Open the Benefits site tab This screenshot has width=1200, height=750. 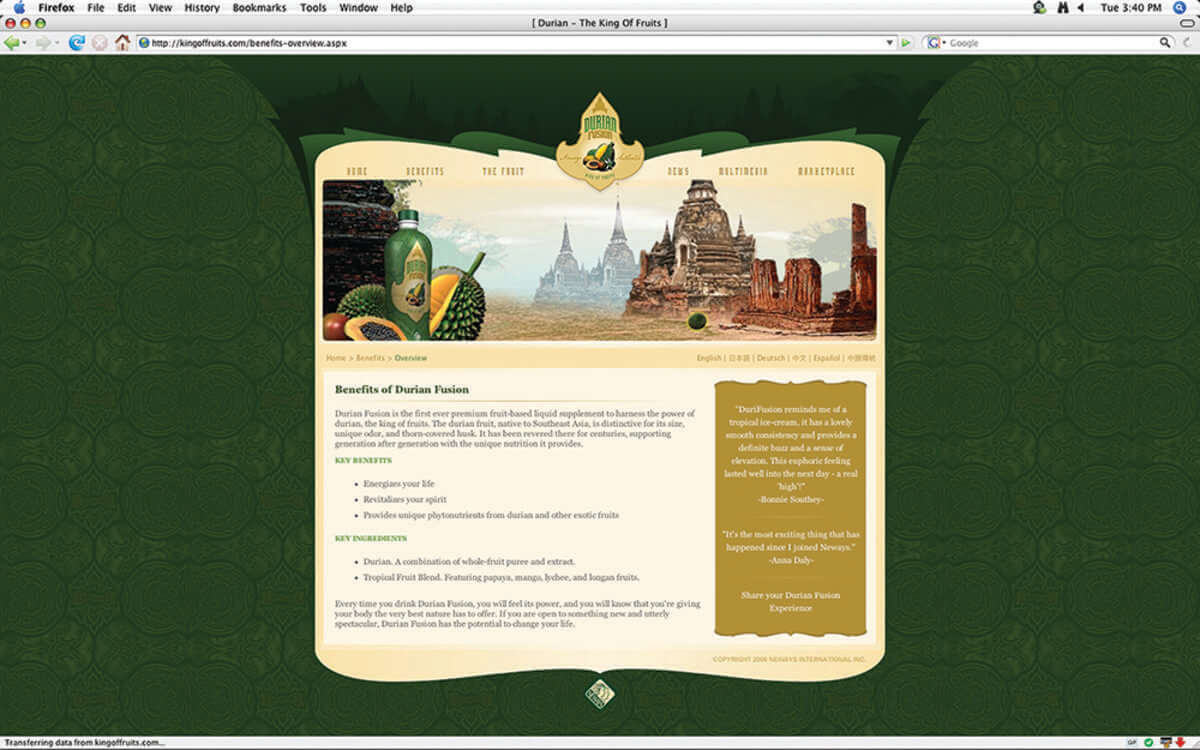point(425,172)
